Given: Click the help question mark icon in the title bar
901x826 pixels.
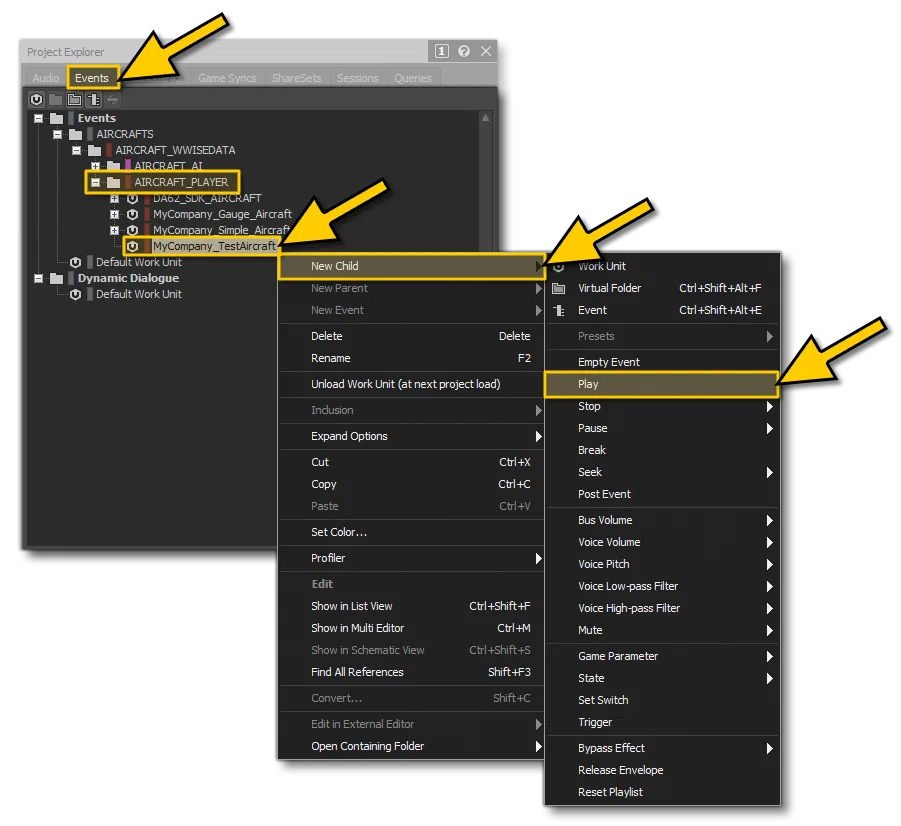Looking at the screenshot, I should pyautogui.click(x=464, y=51).
